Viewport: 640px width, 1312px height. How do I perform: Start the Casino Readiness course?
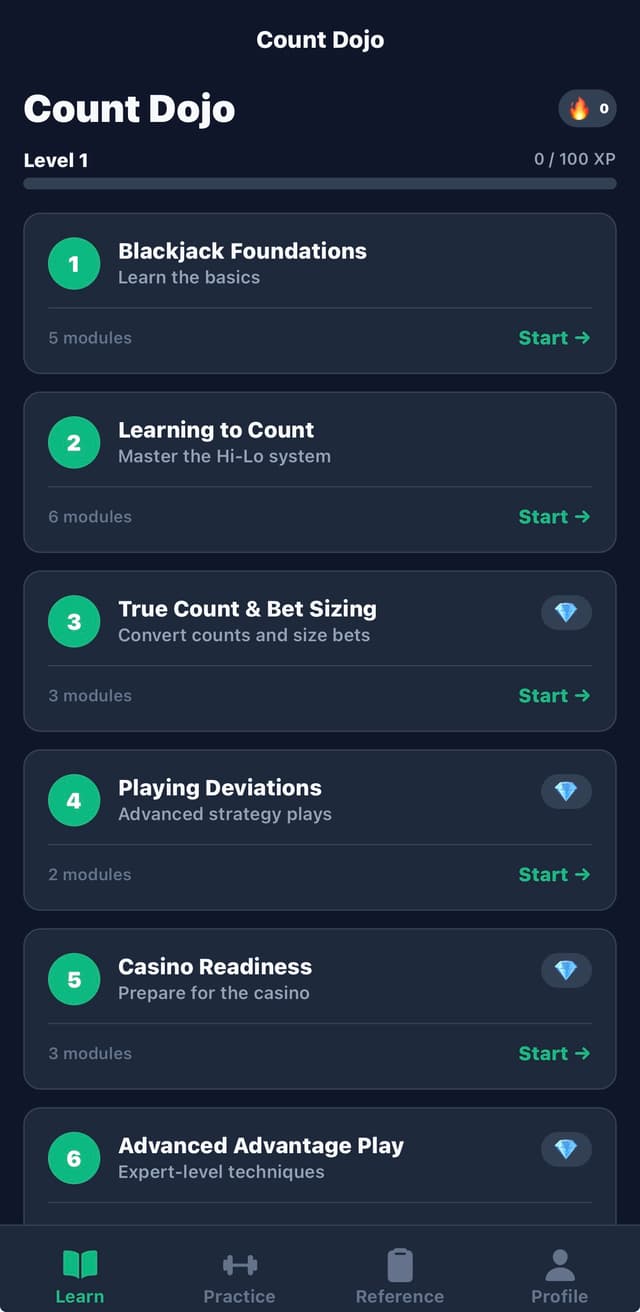(x=554, y=1054)
